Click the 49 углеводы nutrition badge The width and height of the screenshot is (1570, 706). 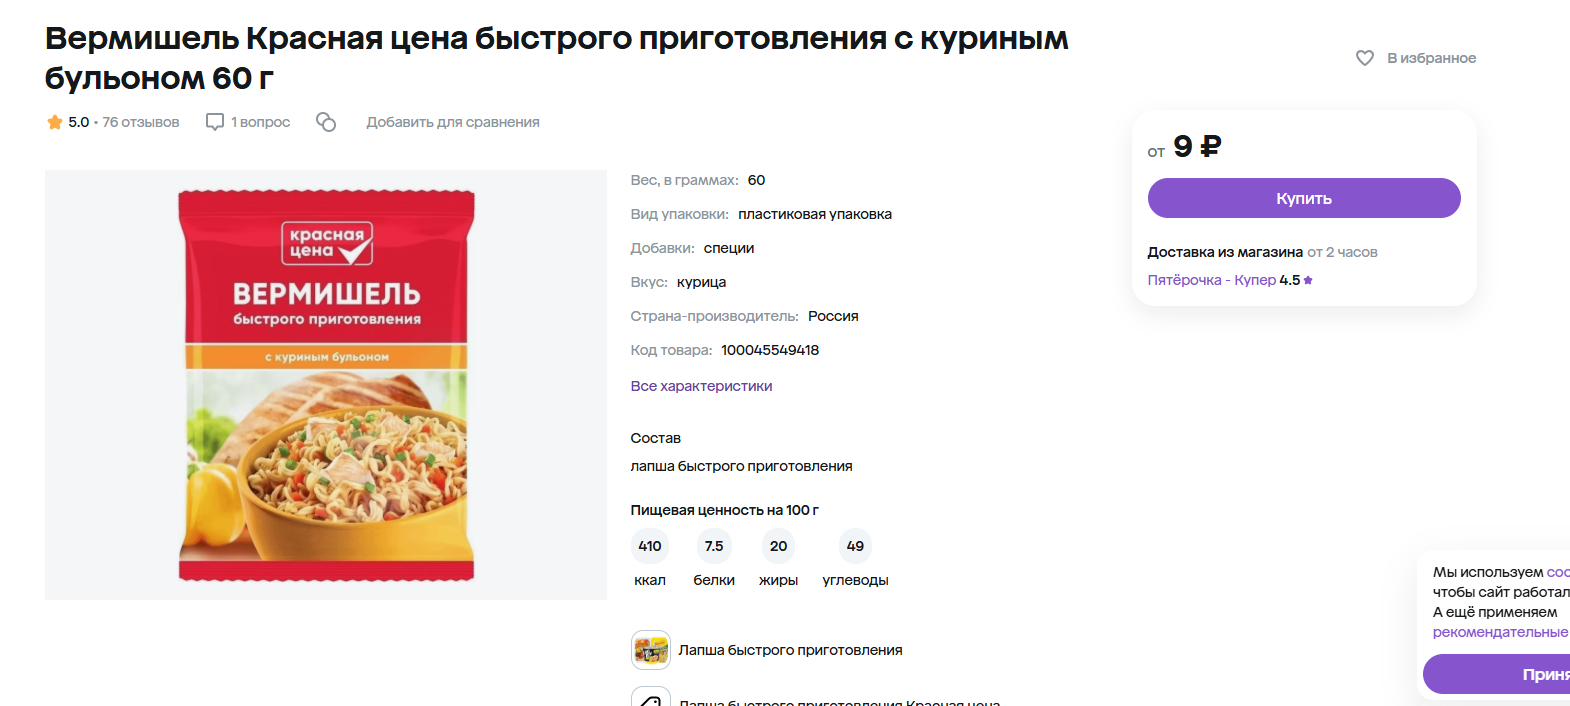tap(855, 547)
